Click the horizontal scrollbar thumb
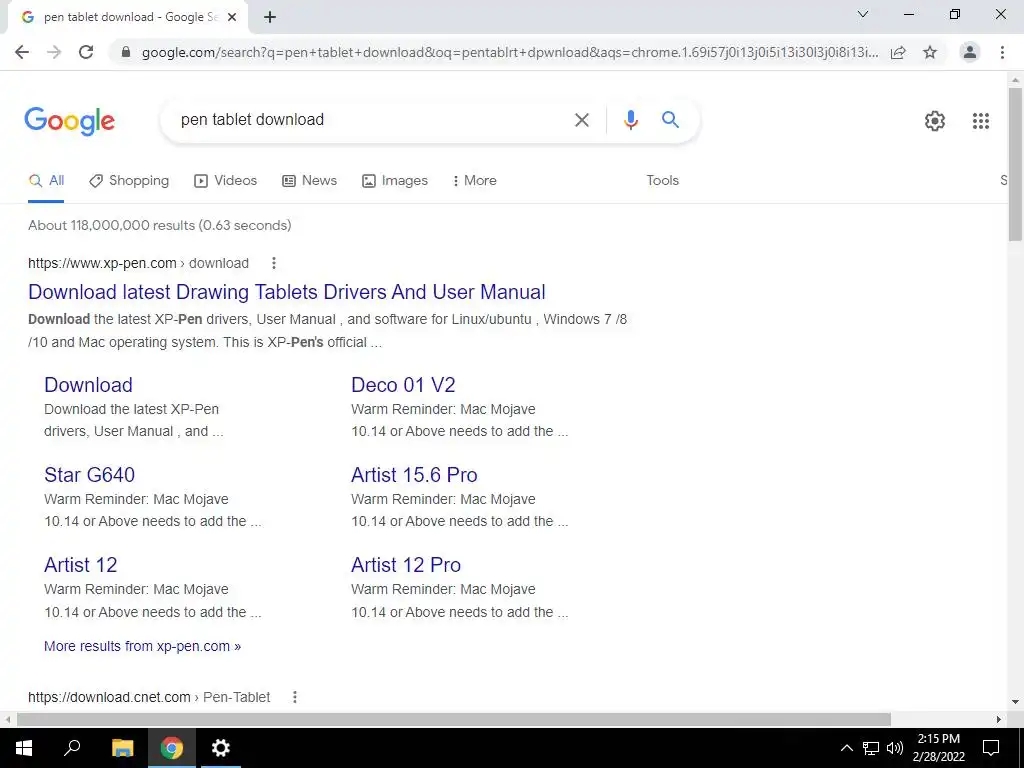 pyautogui.click(x=454, y=719)
